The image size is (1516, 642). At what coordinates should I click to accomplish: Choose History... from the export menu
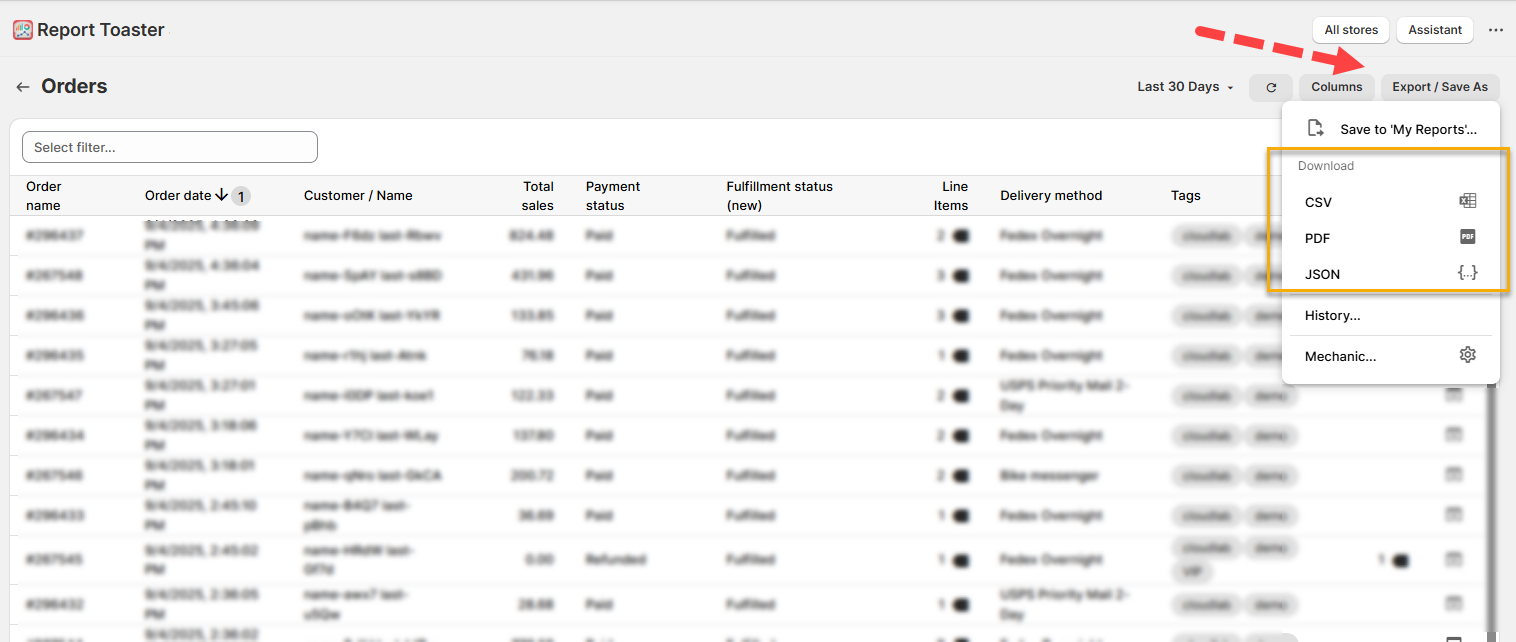click(1332, 315)
